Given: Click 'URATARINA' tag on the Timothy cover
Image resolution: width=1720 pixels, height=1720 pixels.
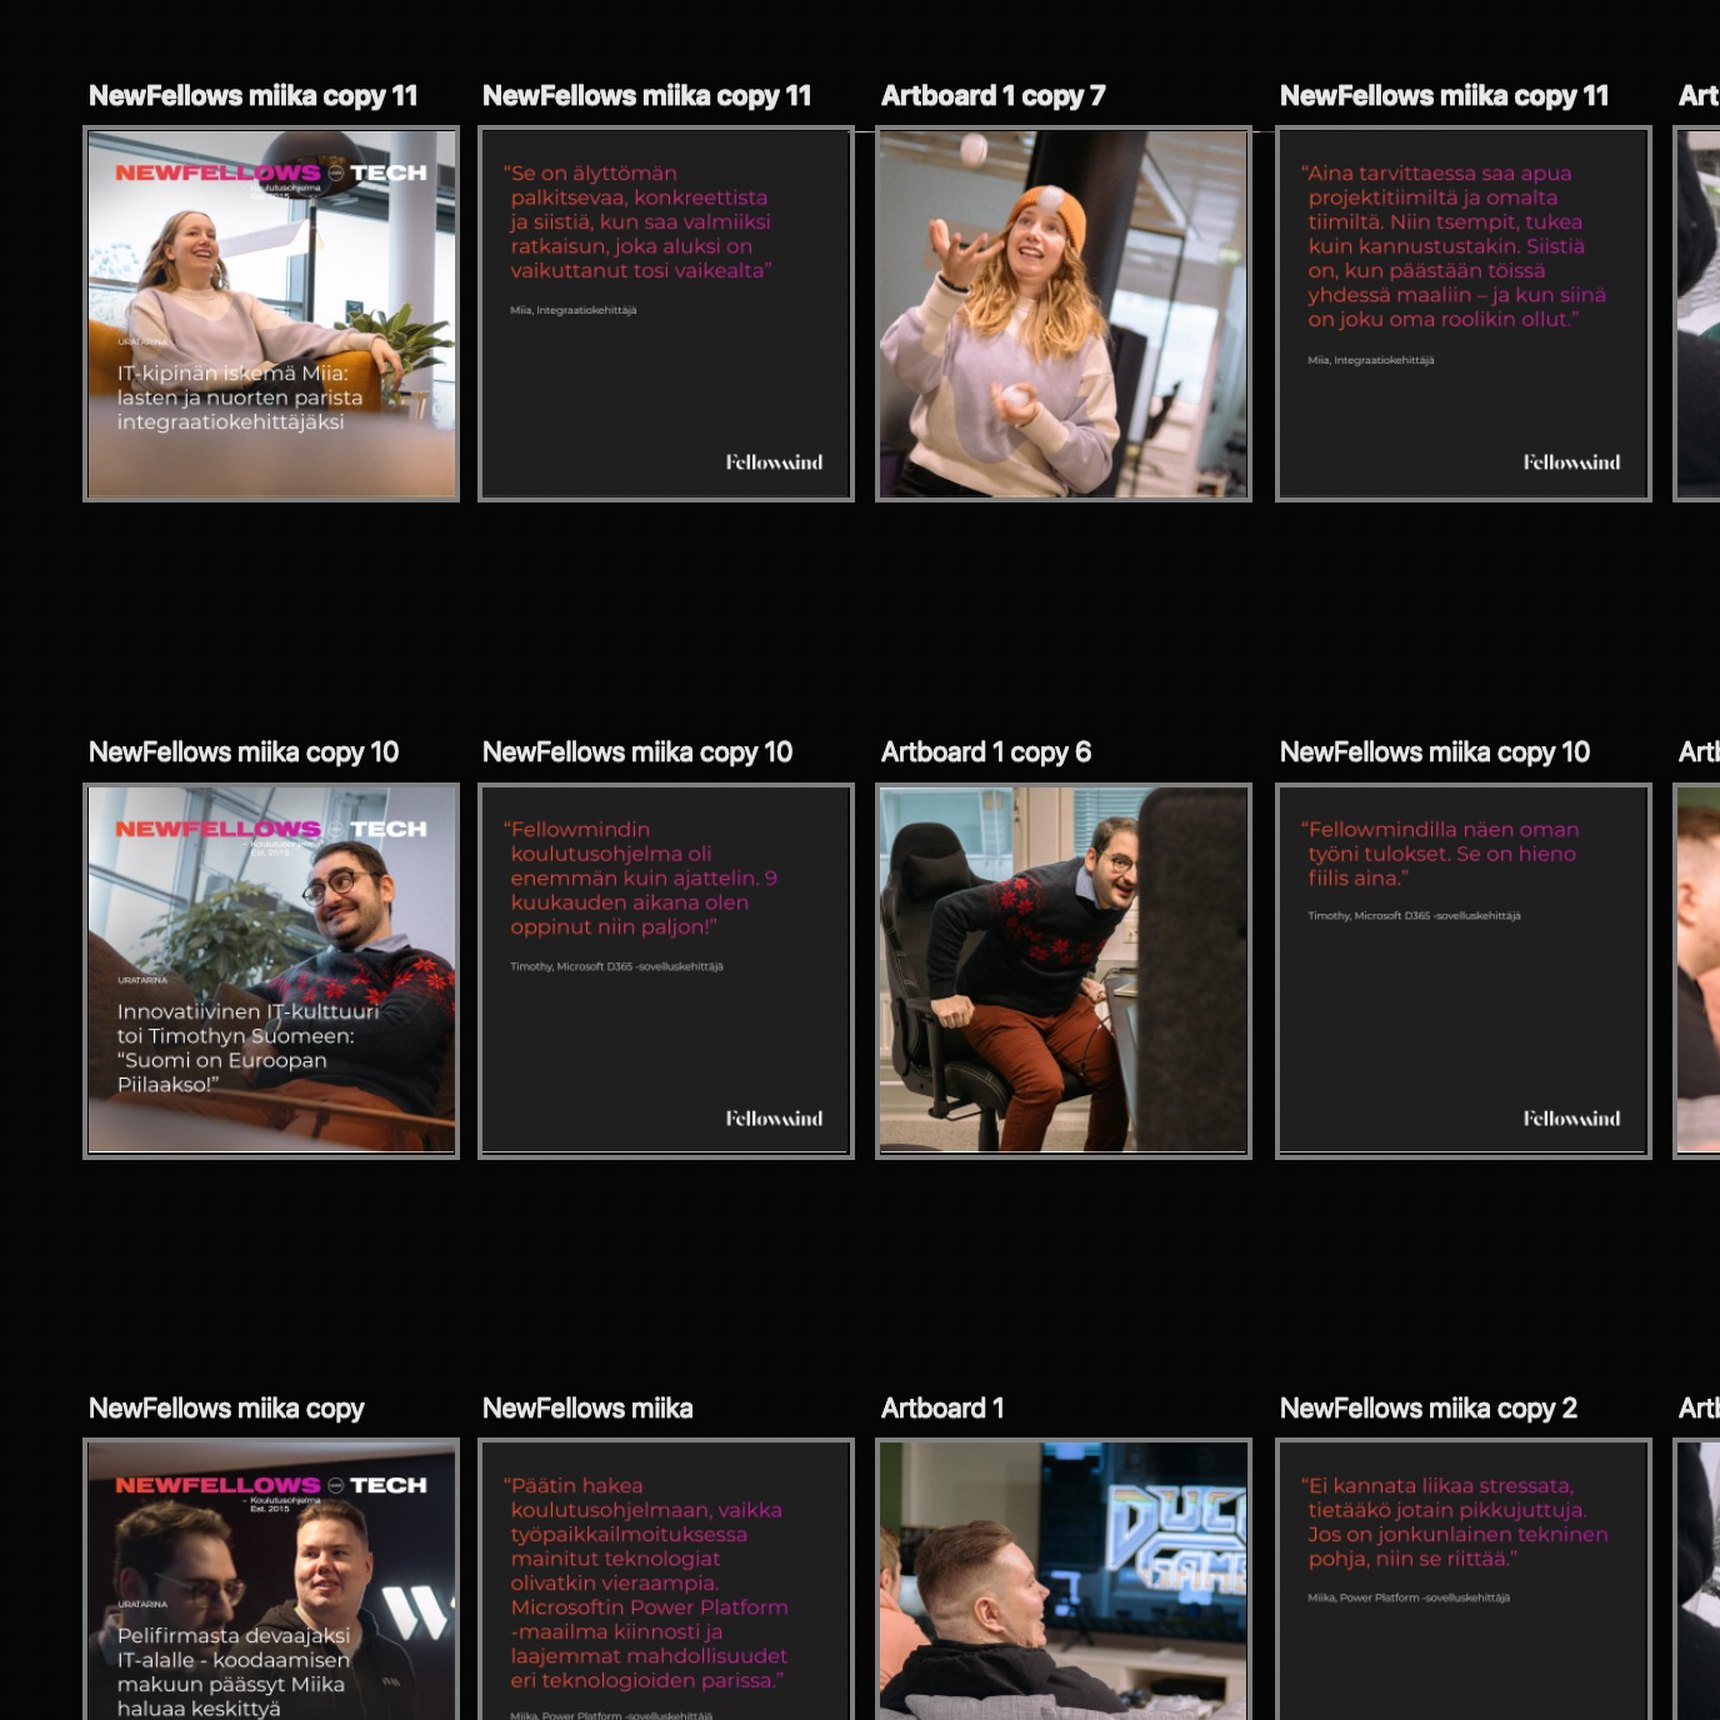Looking at the screenshot, I should click(x=142, y=980).
